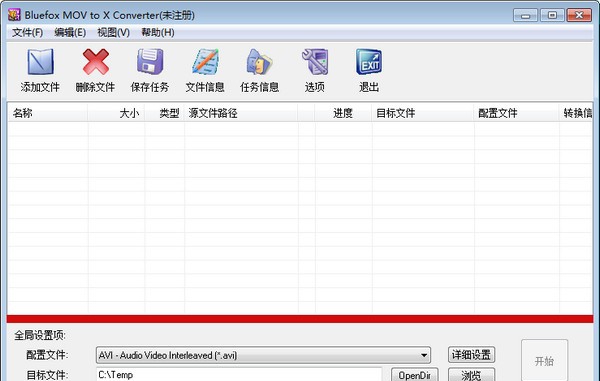600x381 pixels.
Task: Open 文件信息 file info icon
Action: (205, 62)
